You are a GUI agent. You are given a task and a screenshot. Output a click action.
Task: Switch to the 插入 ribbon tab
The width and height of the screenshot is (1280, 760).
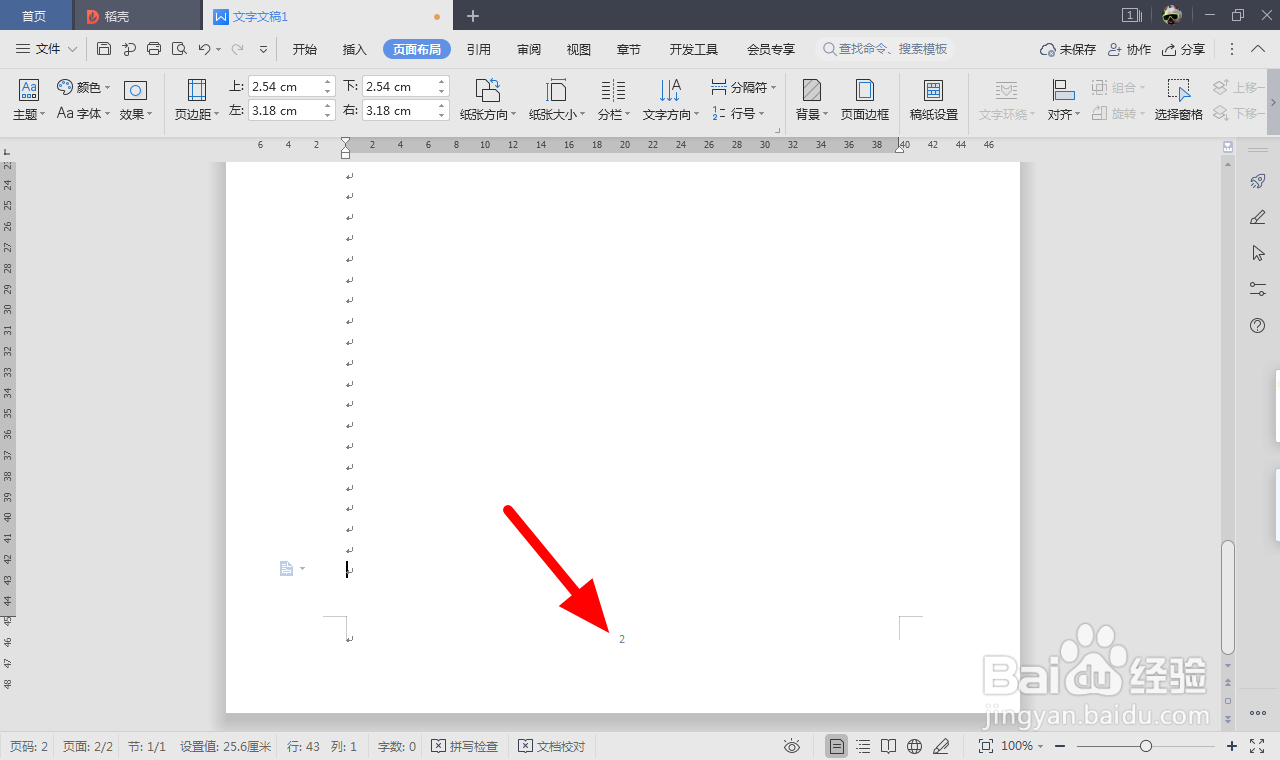click(x=355, y=49)
